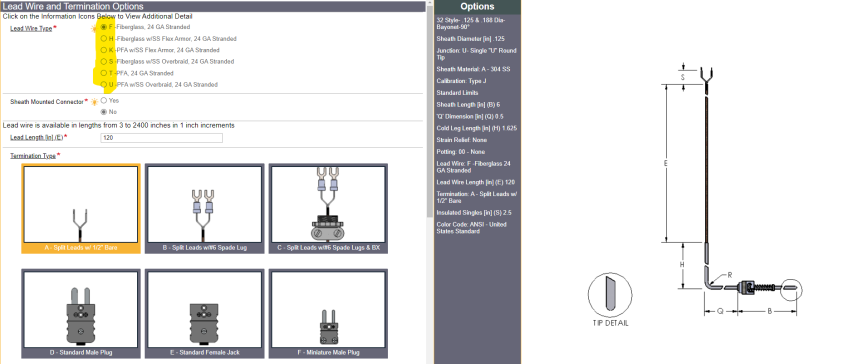Click option 'Insulated Singles [in] (S) 2.5'
The width and height of the screenshot is (843, 364).
(x=473, y=213)
